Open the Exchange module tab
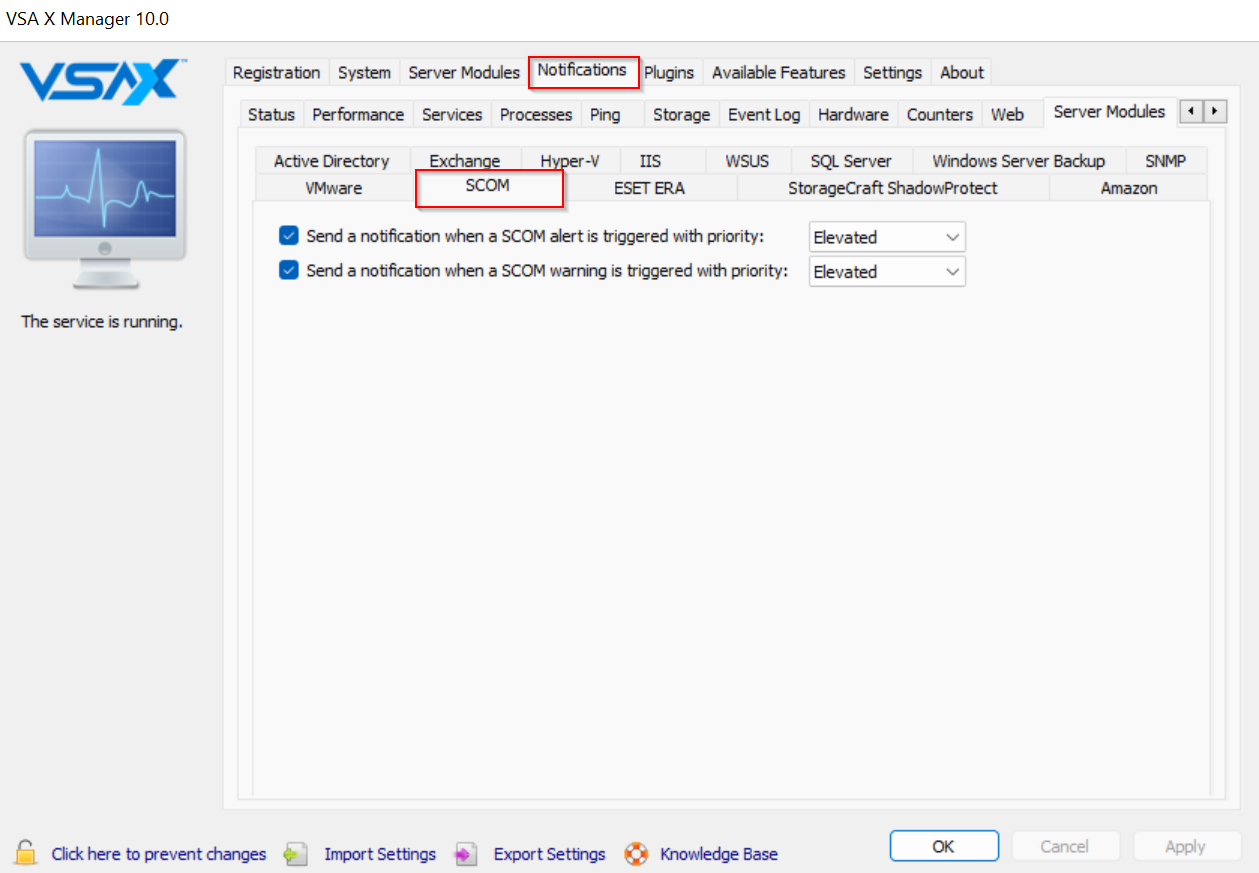This screenshot has height=873, width=1259. pyautogui.click(x=464, y=161)
